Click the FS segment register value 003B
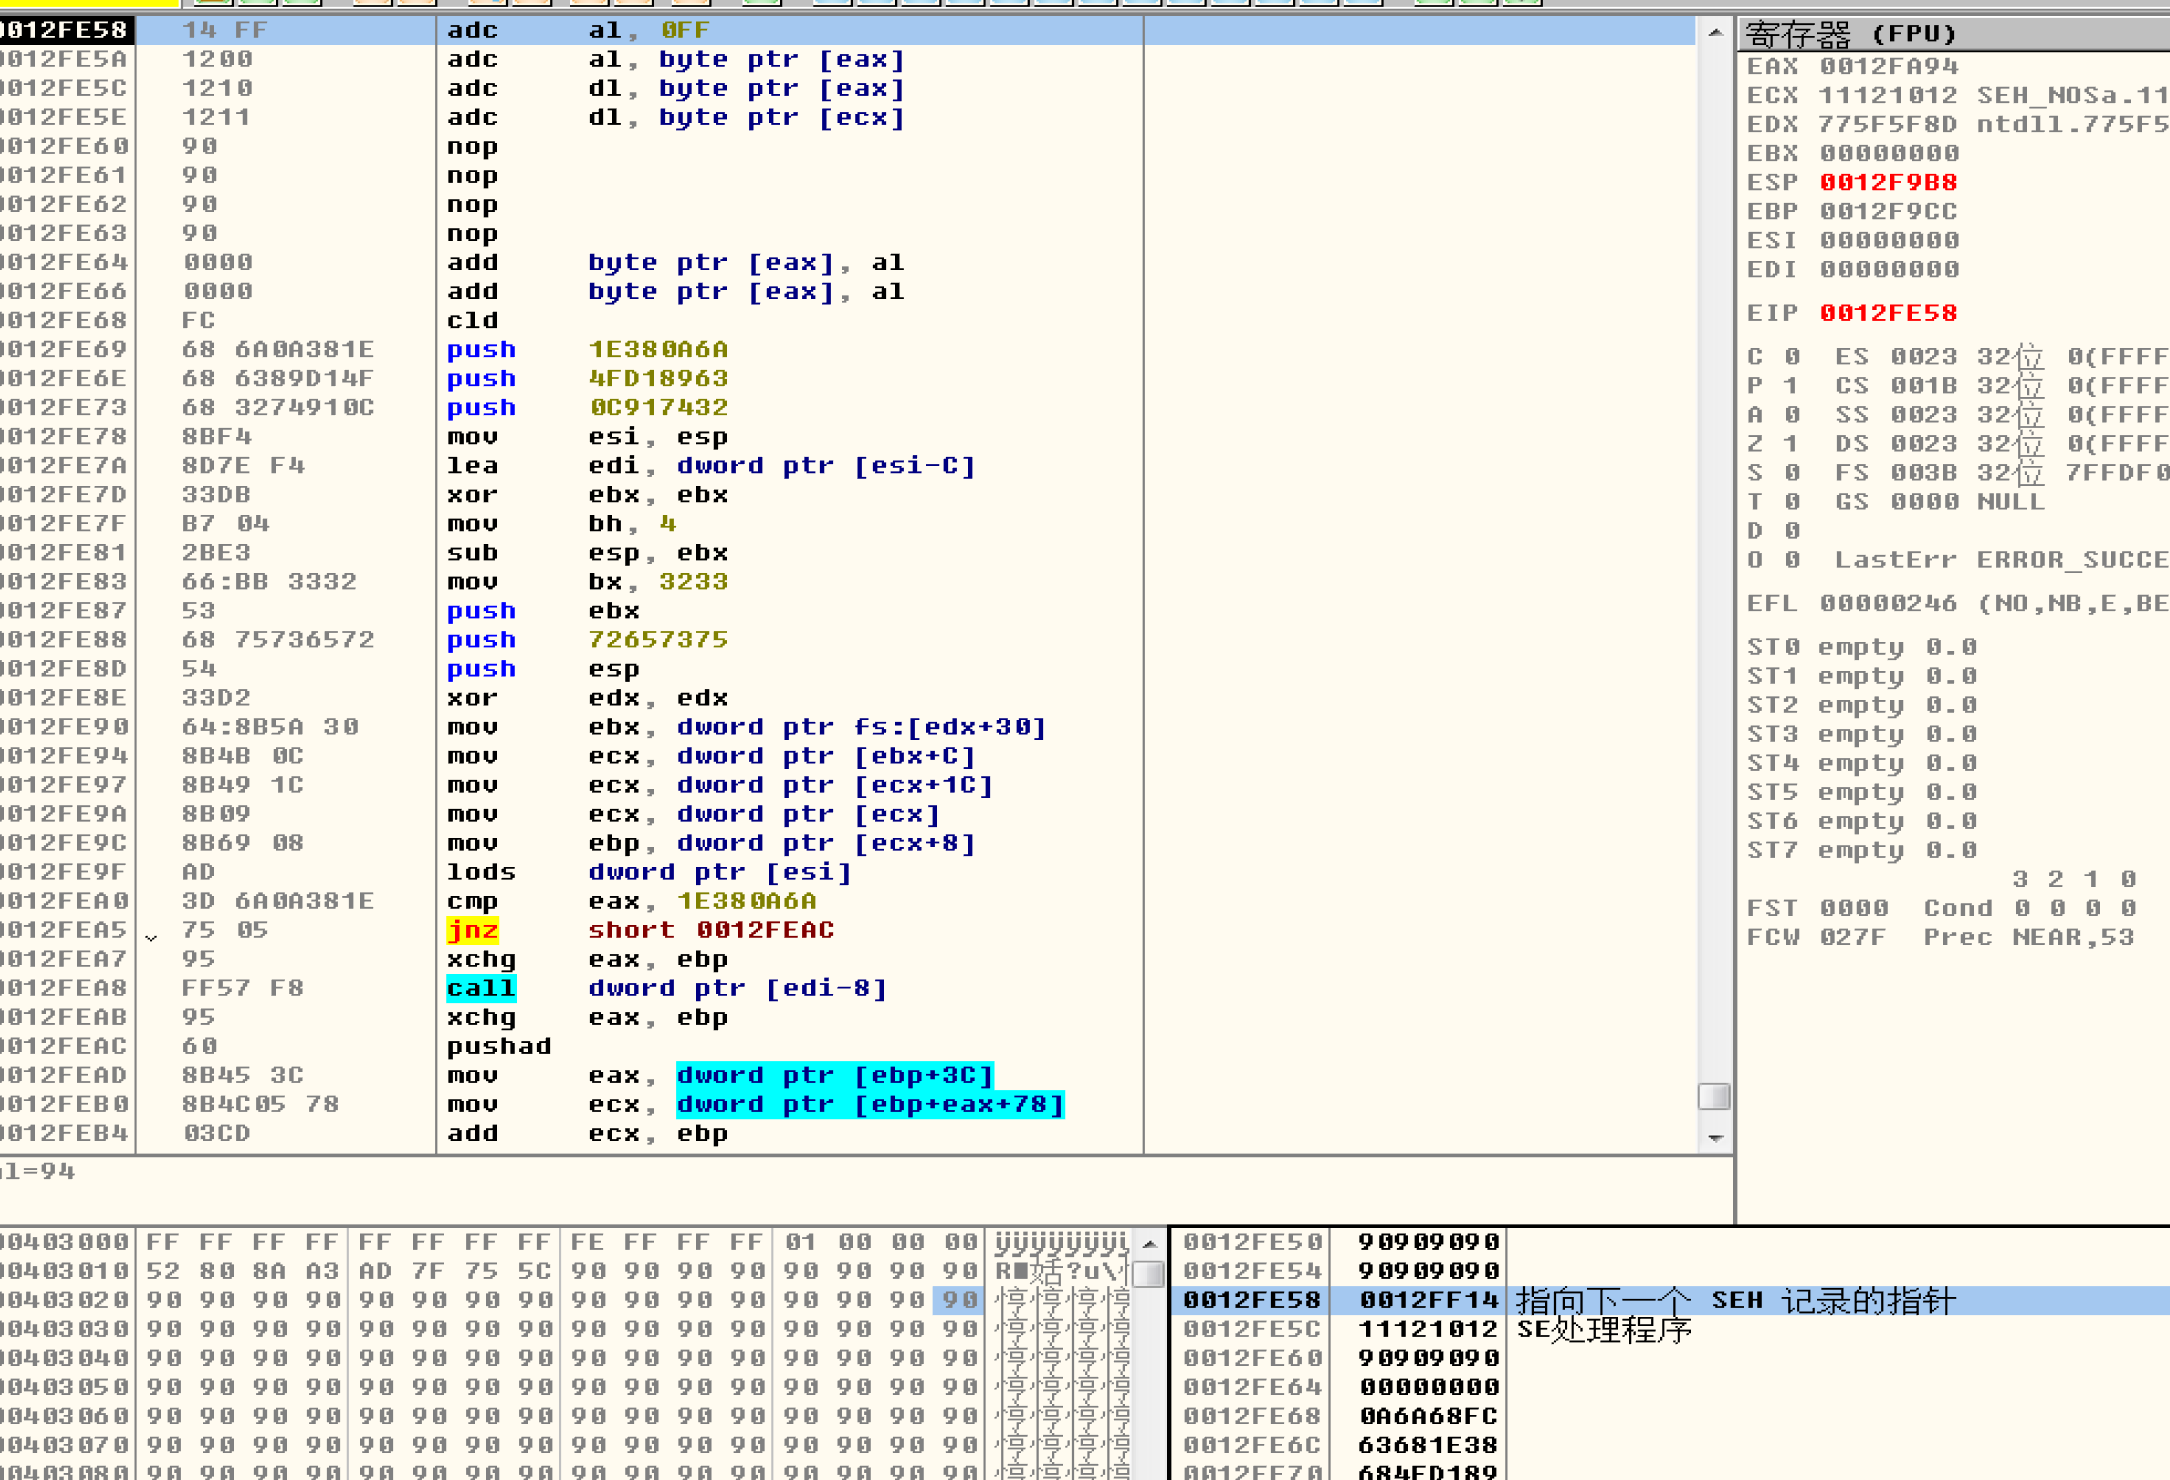 tap(1923, 472)
